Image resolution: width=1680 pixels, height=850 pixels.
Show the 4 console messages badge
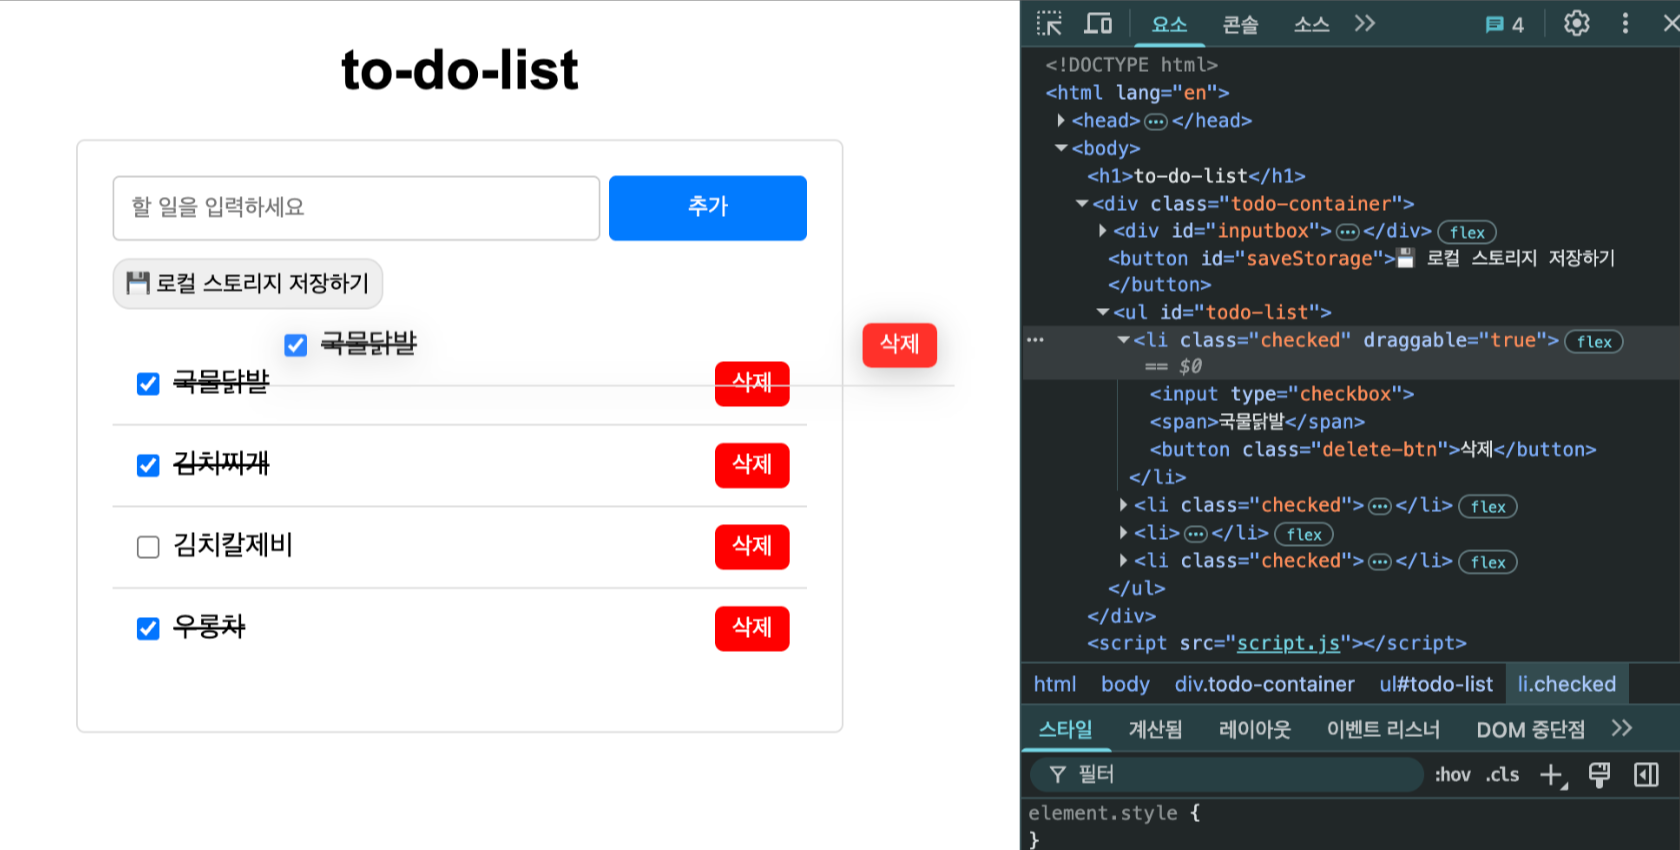(x=1505, y=24)
